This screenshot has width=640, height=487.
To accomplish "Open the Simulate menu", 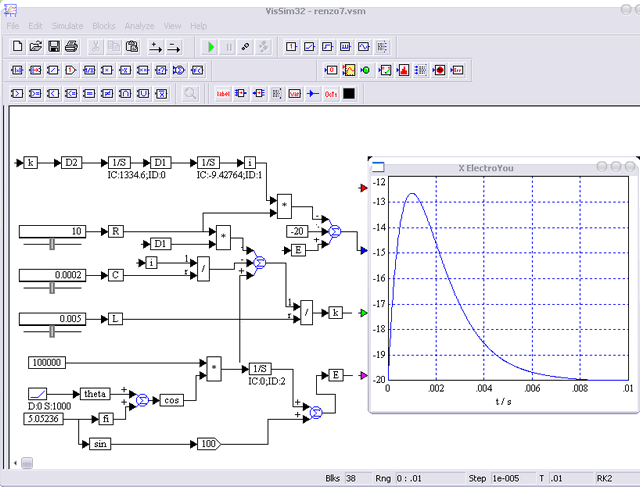I will [x=67, y=25].
